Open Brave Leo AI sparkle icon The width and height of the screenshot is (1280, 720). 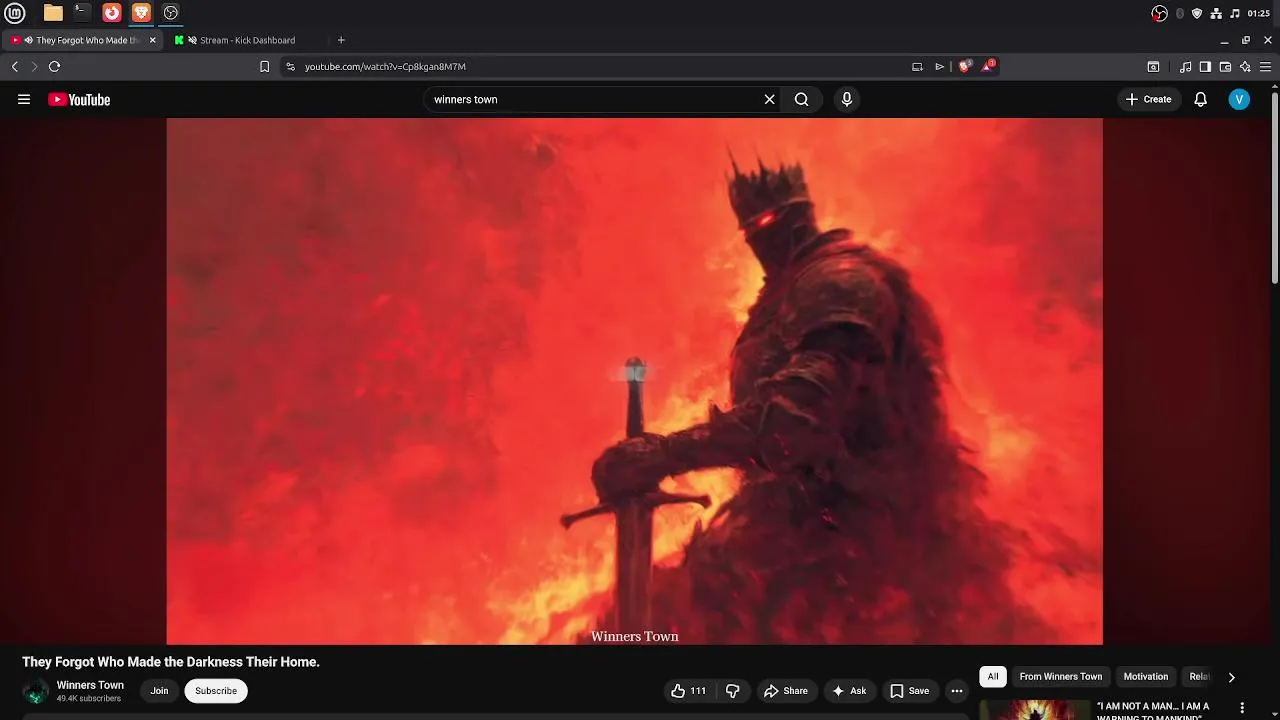(1245, 66)
